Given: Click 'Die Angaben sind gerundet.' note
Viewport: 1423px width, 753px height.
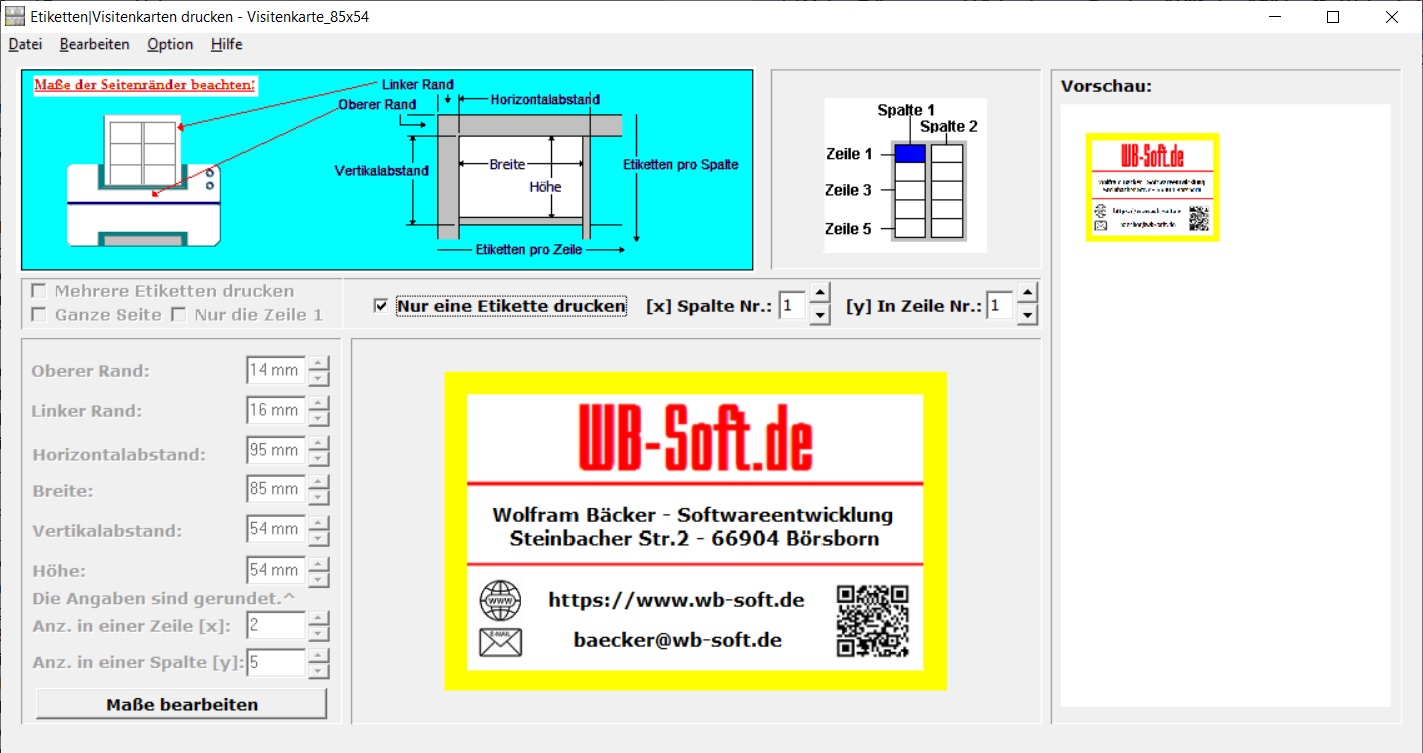Looking at the screenshot, I should point(164,599).
